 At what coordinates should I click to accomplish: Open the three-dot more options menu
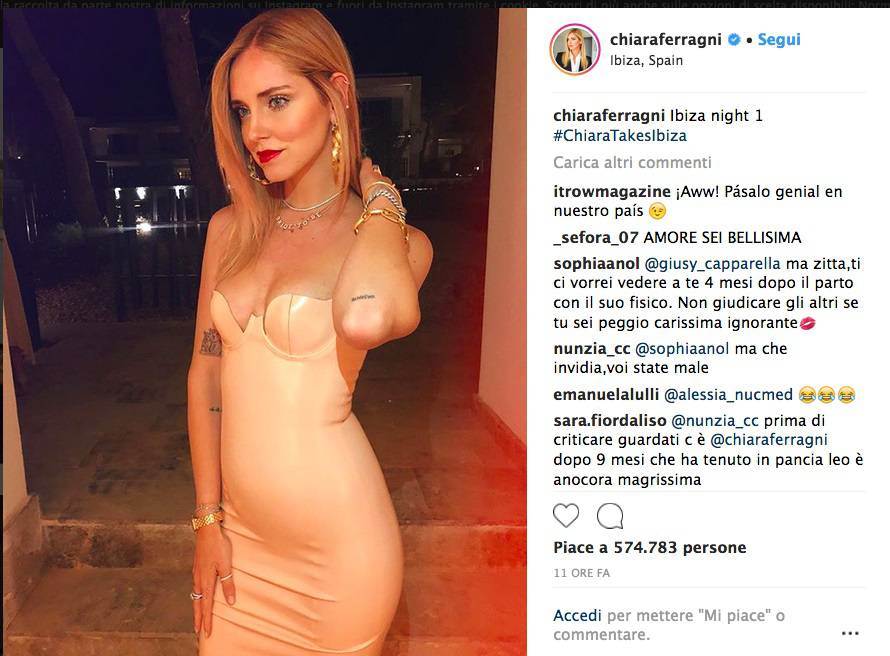[x=850, y=633]
